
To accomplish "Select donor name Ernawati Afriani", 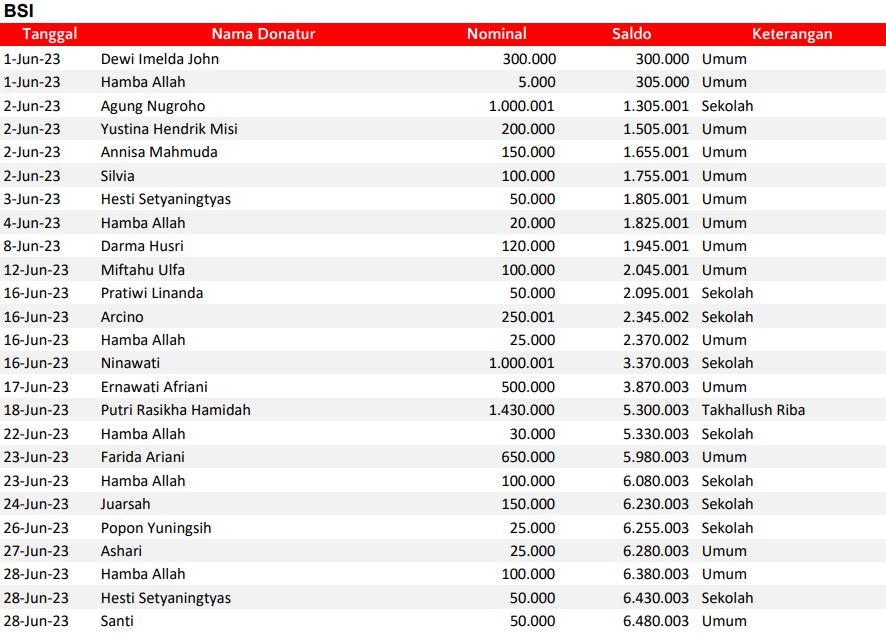I will (x=154, y=387).
